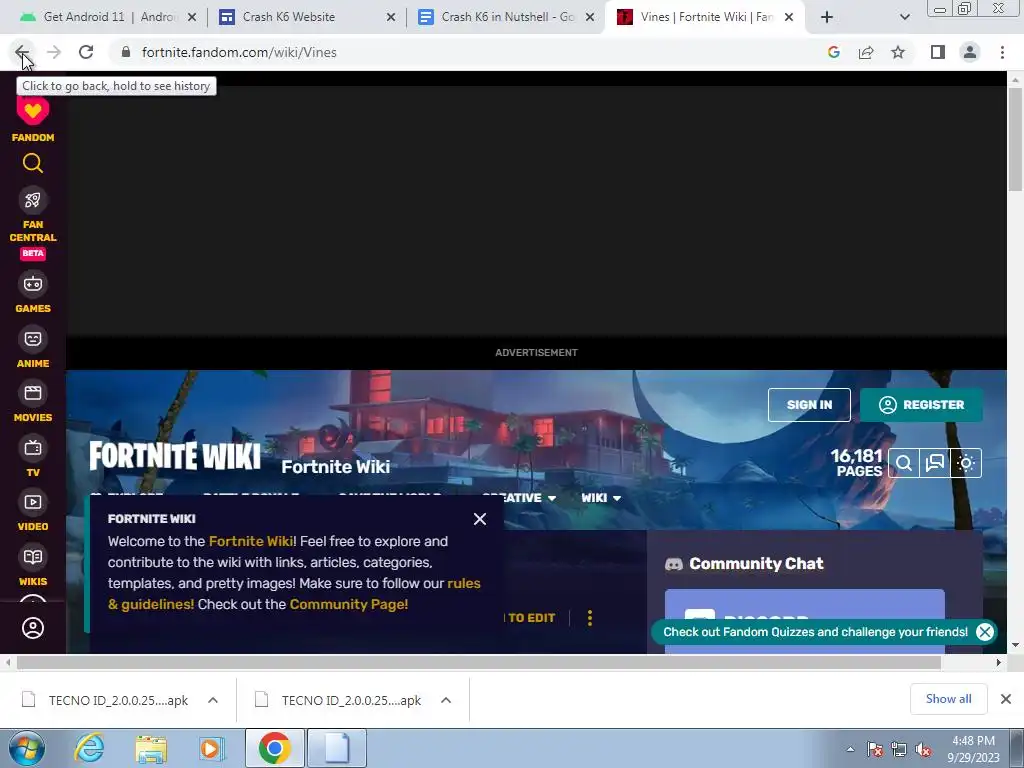Open Fan Central rocket icon

click(x=33, y=200)
